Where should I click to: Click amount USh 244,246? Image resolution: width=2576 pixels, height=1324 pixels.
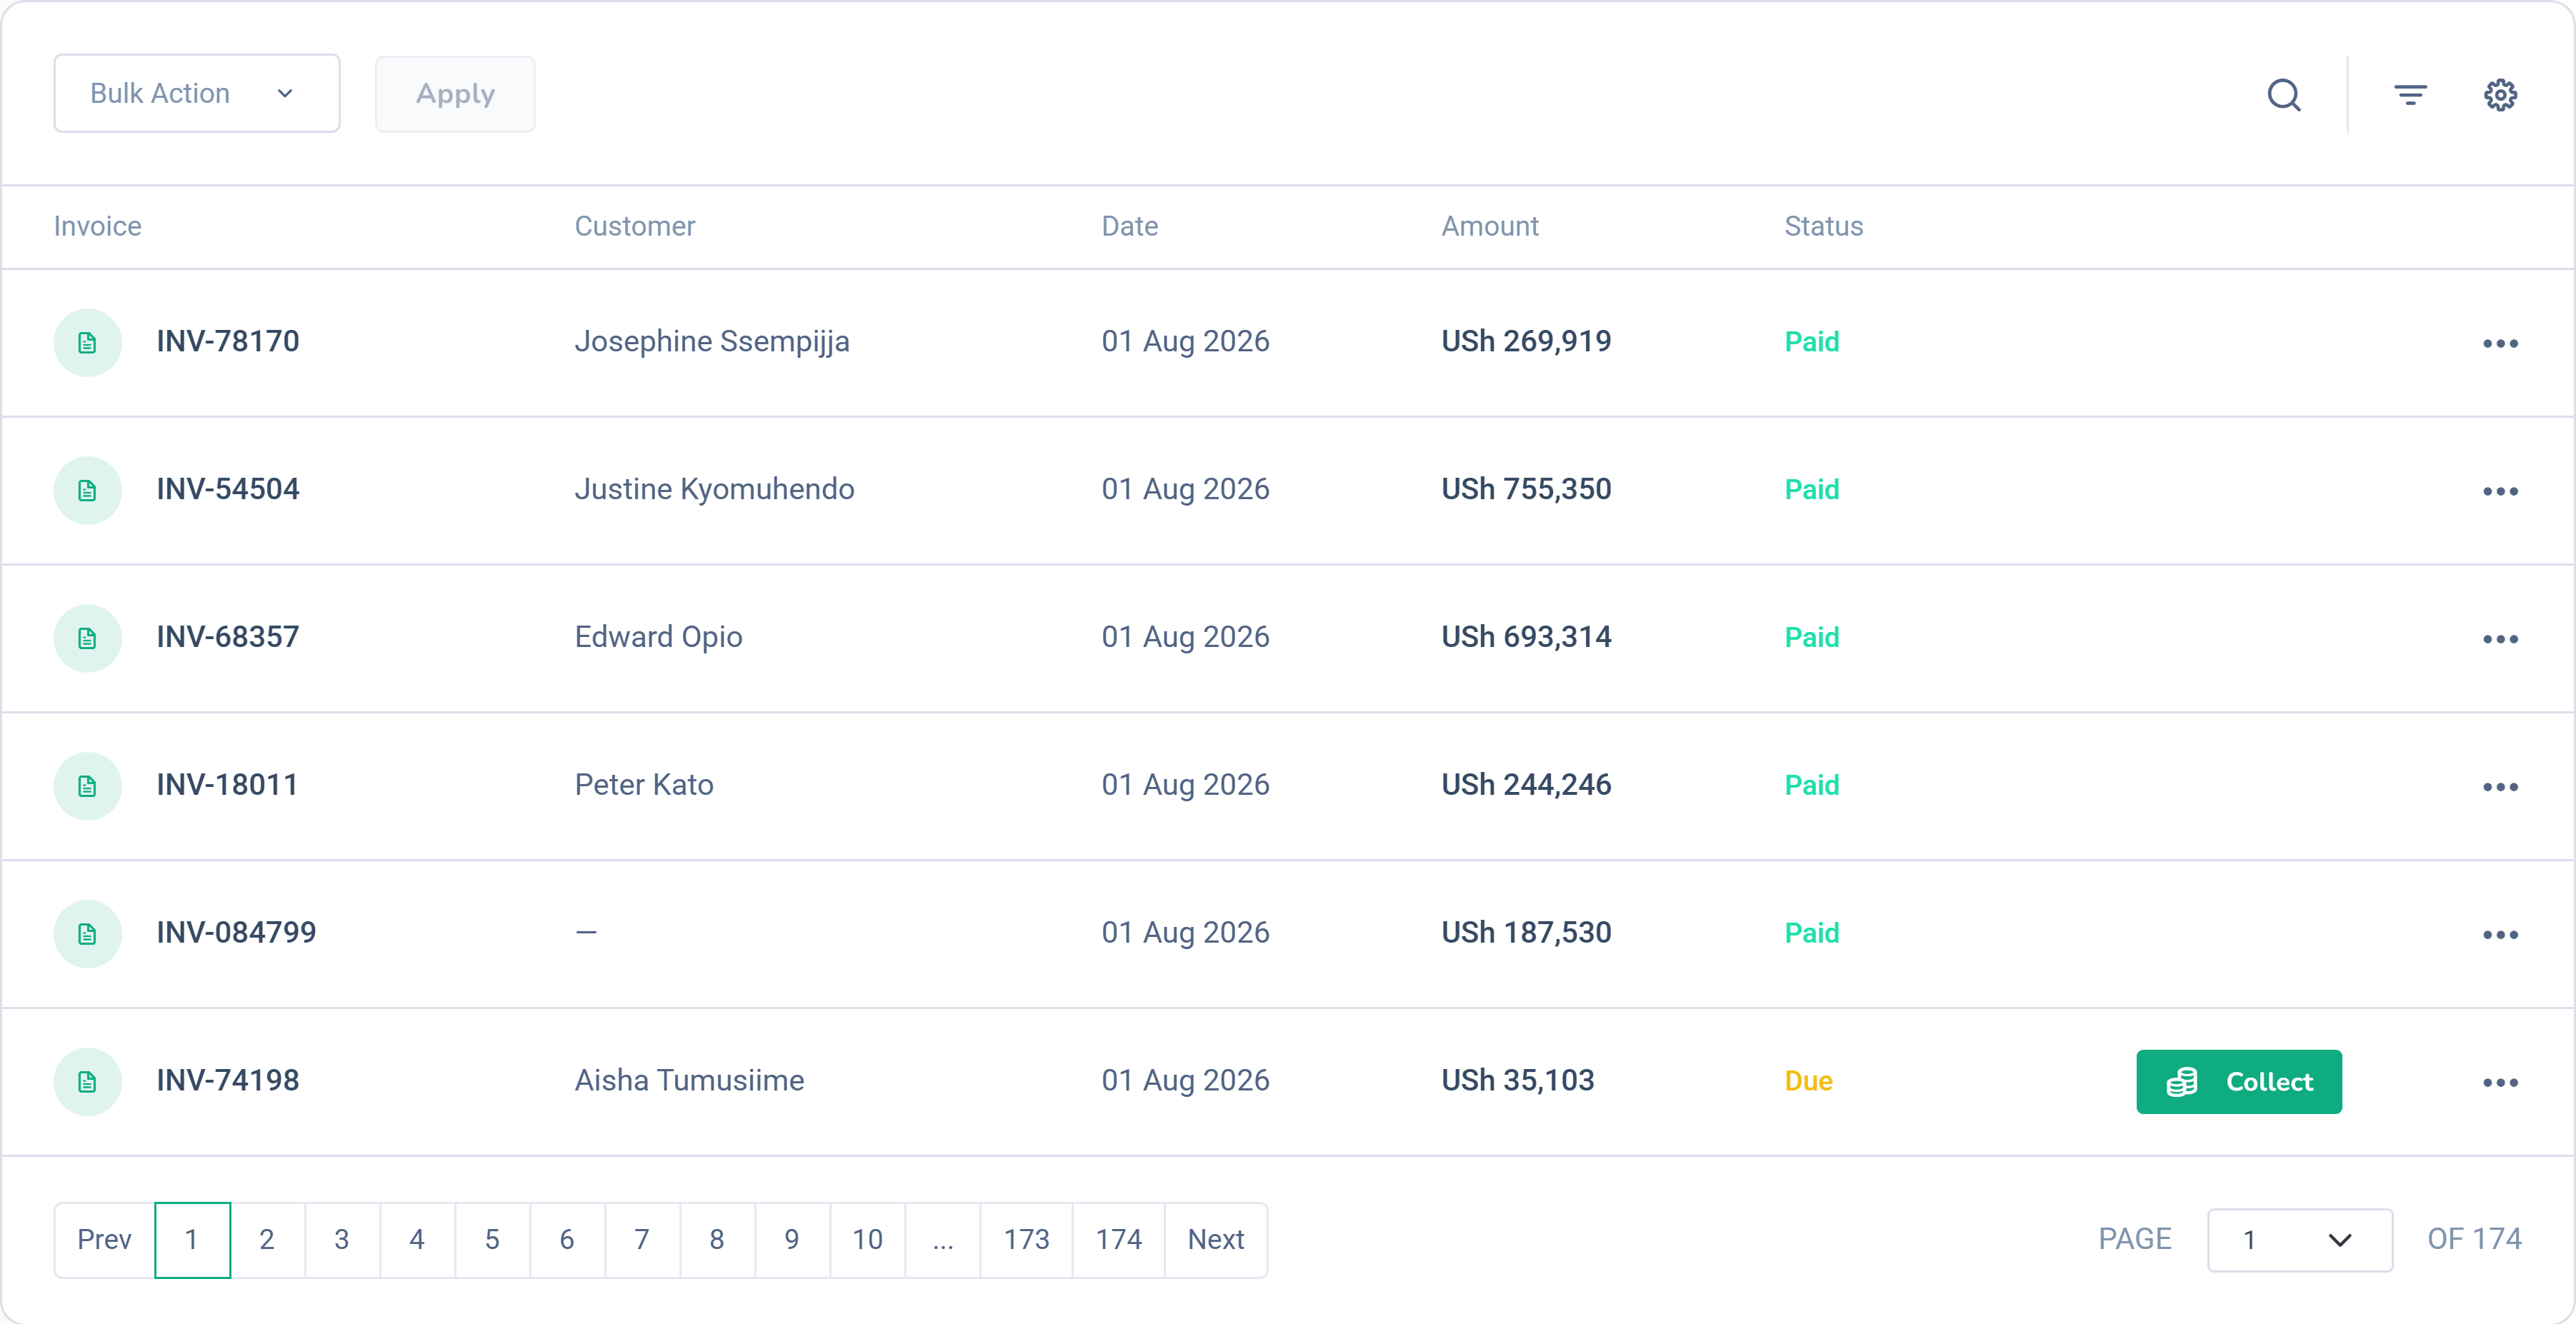click(1527, 785)
